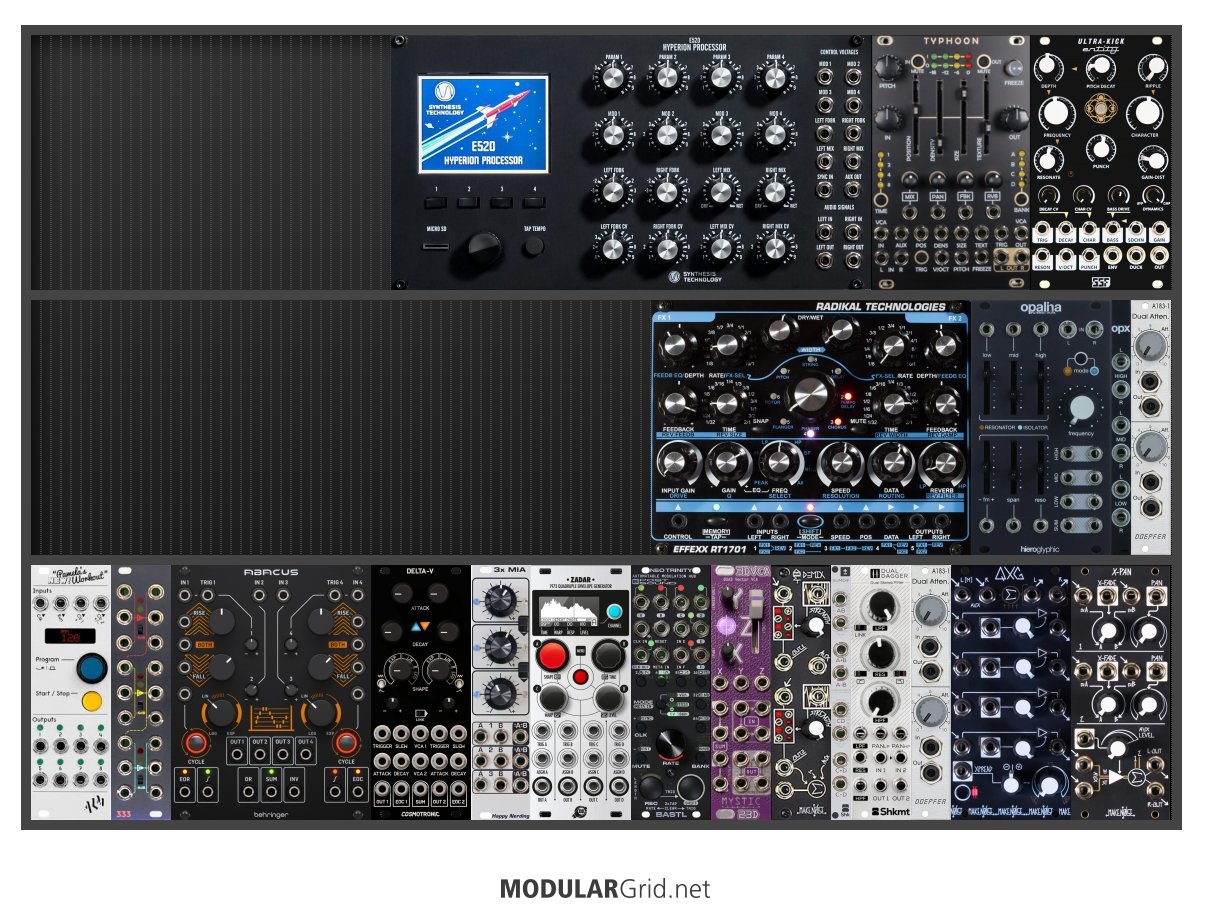Click the EFFEXX MEMORY TAP button

716,522
